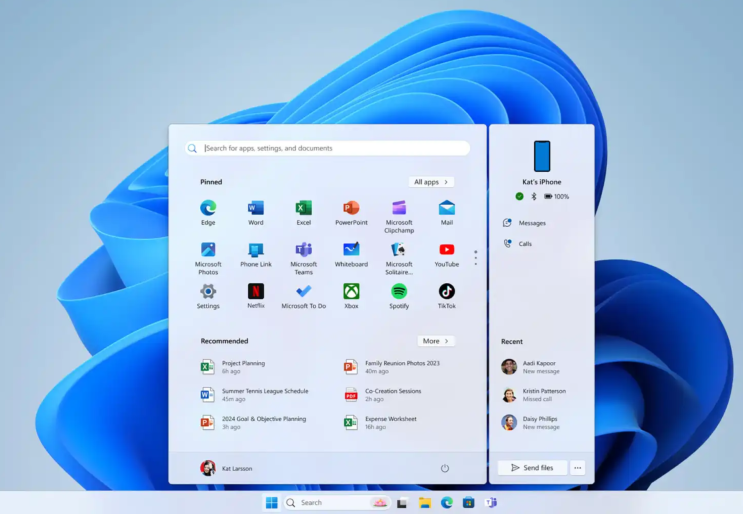Launch Netflix
Image resolution: width=743 pixels, height=514 pixels.
256,296
